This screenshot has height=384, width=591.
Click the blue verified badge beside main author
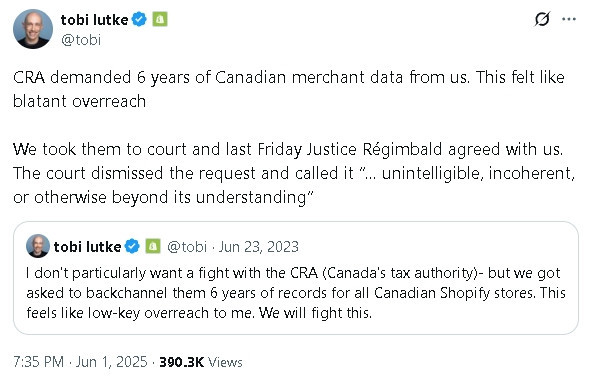[x=139, y=19]
